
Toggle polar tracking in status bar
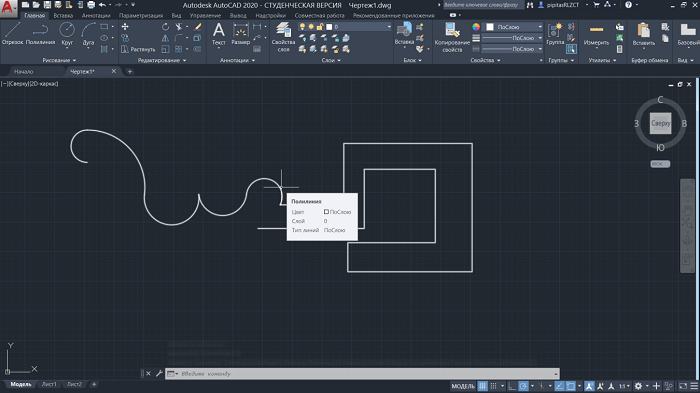coord(523,386)
